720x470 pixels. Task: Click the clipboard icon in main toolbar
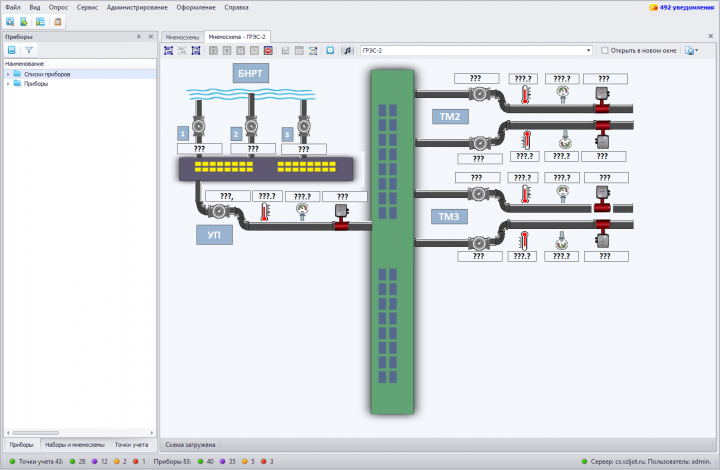click(x=58, y=22)
